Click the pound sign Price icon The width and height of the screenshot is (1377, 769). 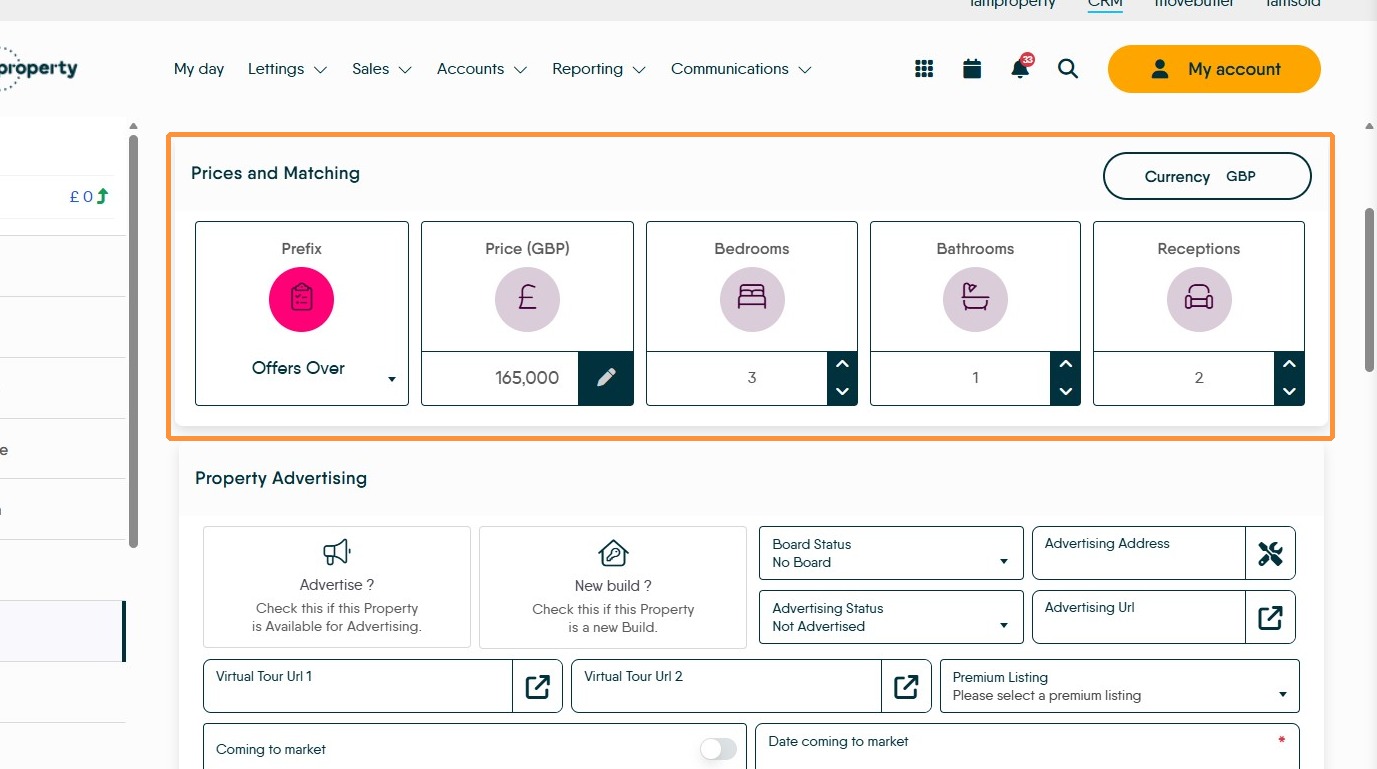point(527,299)
